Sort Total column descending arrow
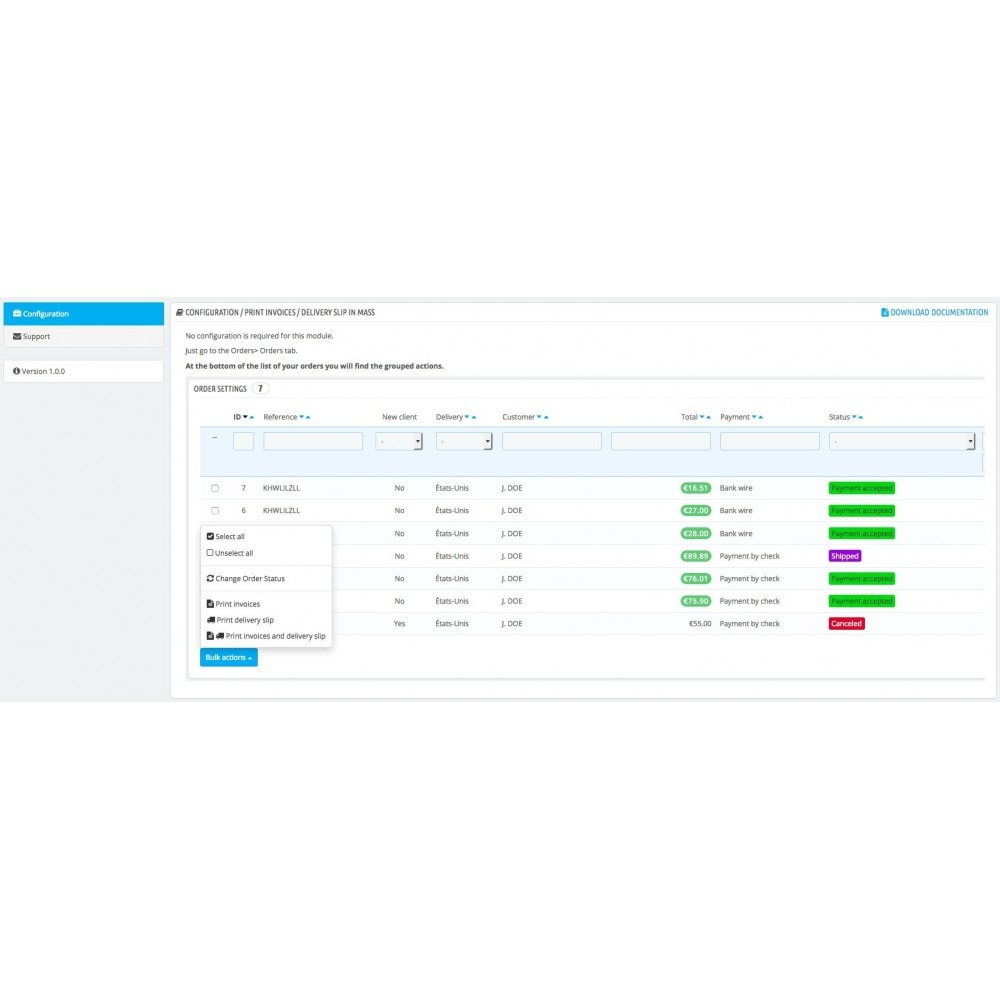This screenshot has height=1000, width=1000. [x=702, y=417]
